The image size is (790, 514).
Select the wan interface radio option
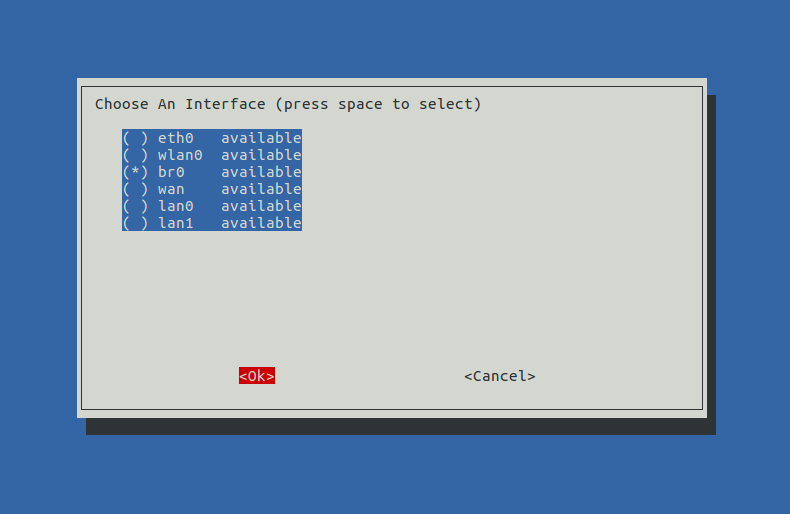pos(212,189)
